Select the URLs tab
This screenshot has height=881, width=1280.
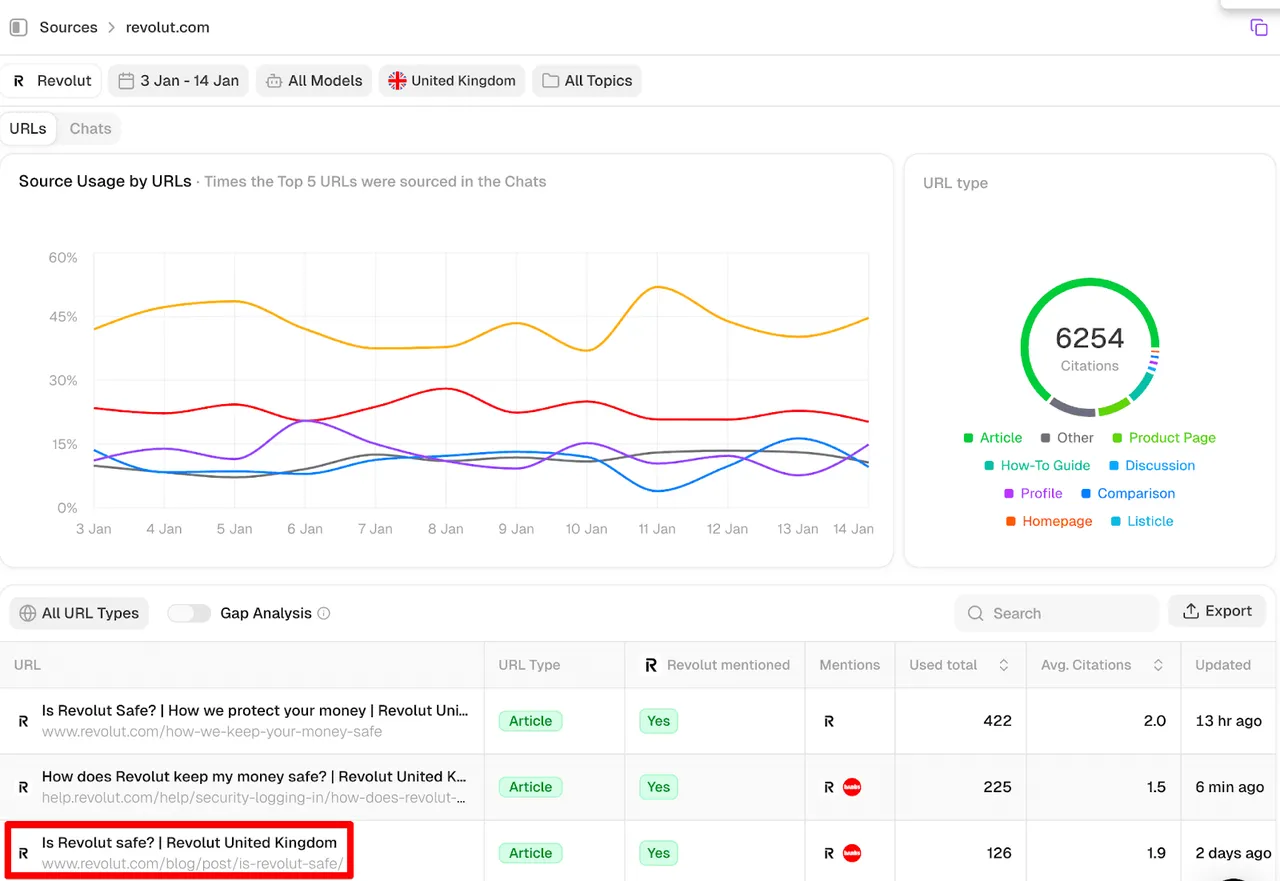click(28, 129)
